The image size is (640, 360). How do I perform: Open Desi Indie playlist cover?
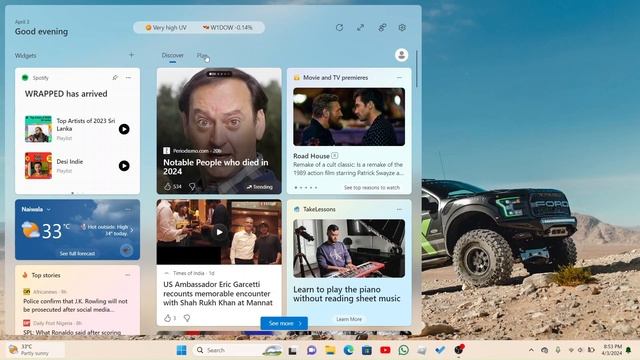click(38, 166)
